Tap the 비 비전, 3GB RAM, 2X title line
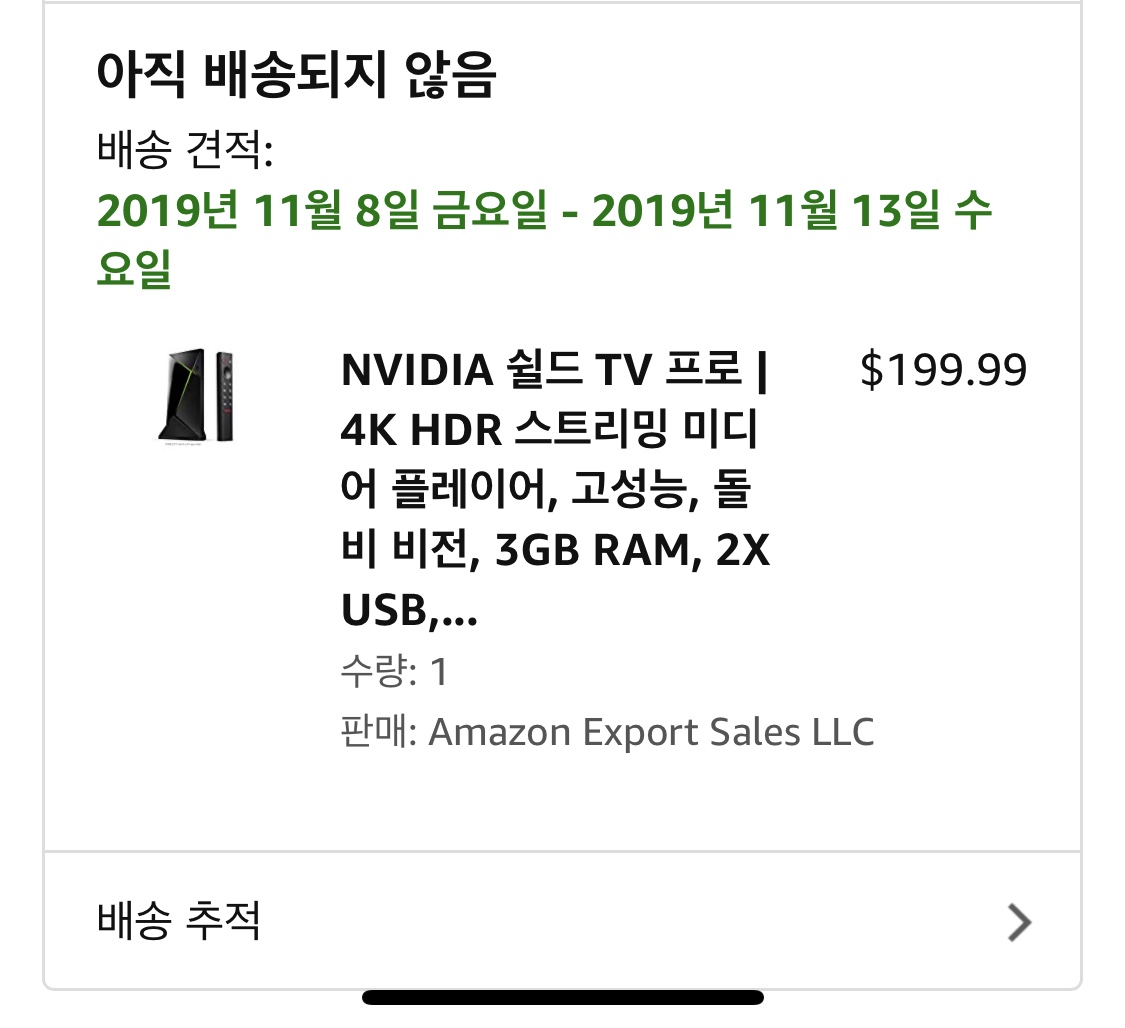The image size is (1125, 1028). pos(555,550)
